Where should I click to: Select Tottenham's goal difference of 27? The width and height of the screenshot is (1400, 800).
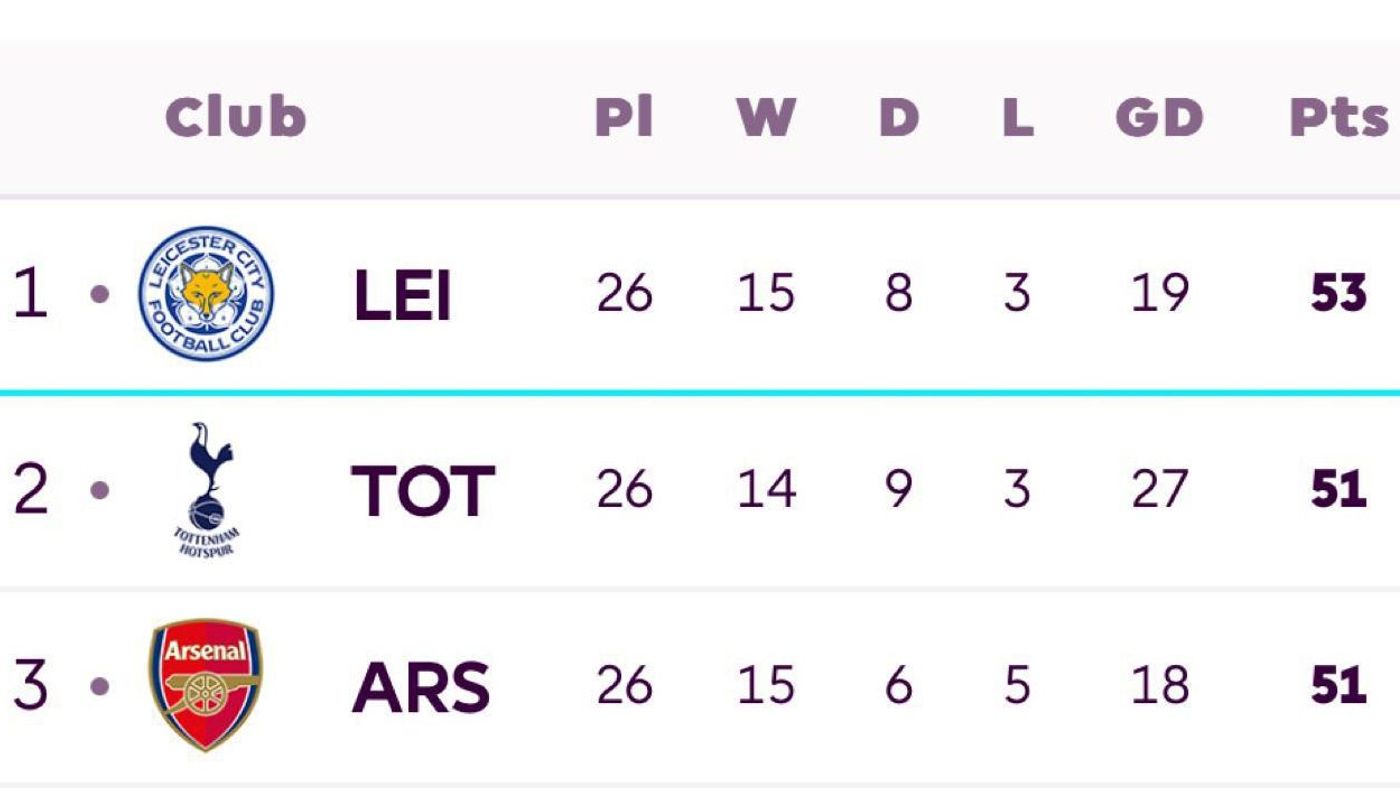(x=1159, y=490)
